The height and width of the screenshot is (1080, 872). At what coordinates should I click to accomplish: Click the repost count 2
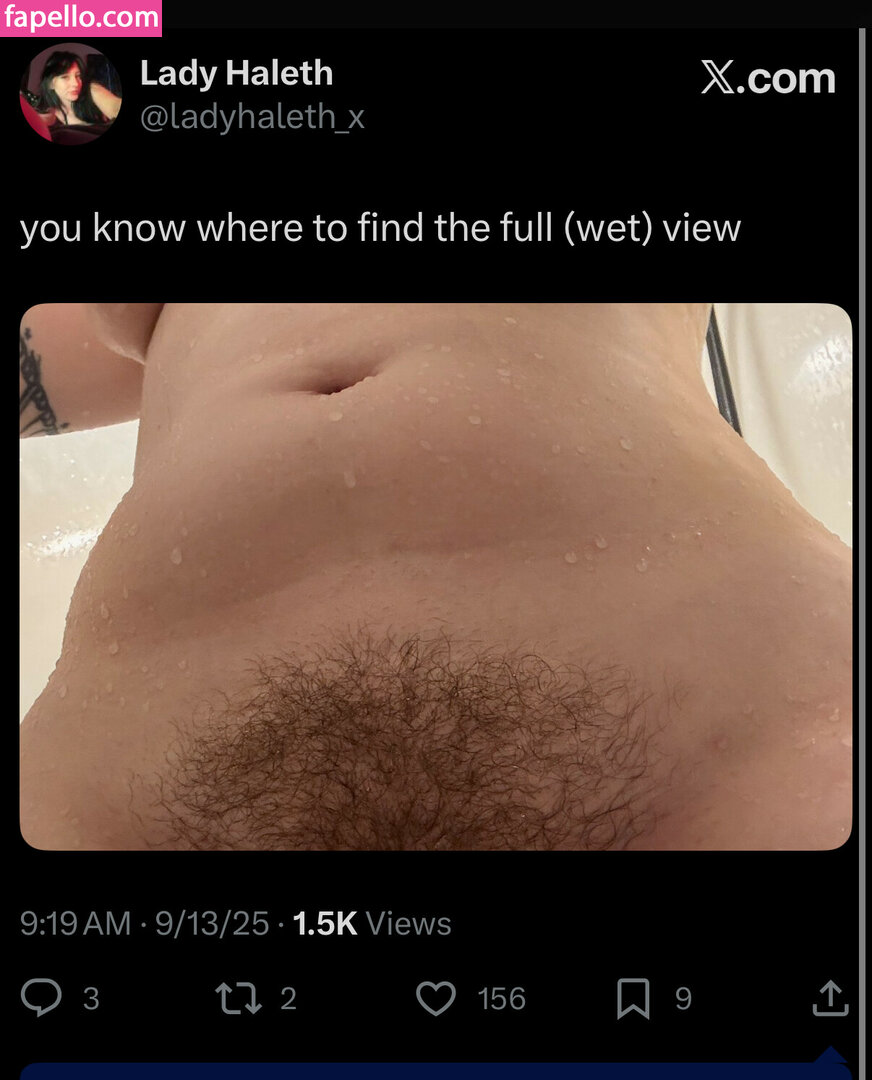pyautogui.click(x=289, y=999)
